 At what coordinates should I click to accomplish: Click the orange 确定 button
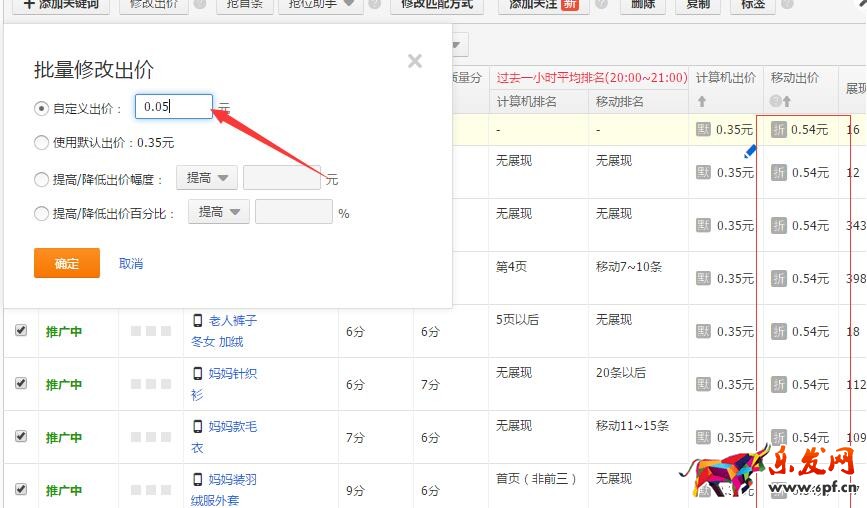pyautogui.click(x=67, y=263)
